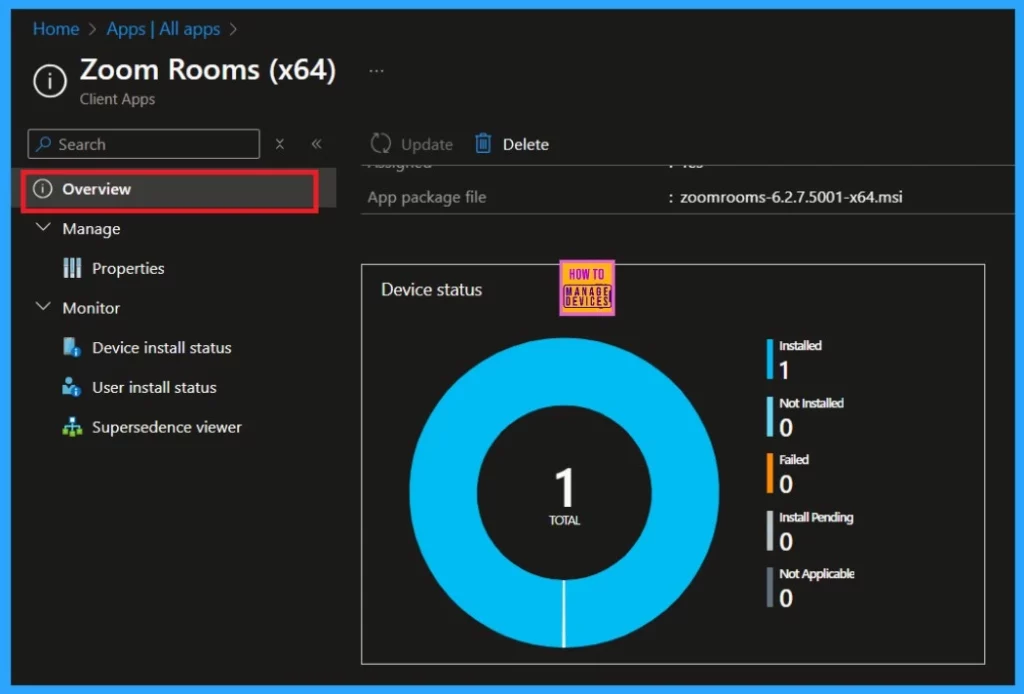Click the User install status icon
Screen dimensions: 1024x694
click(72, 387)
